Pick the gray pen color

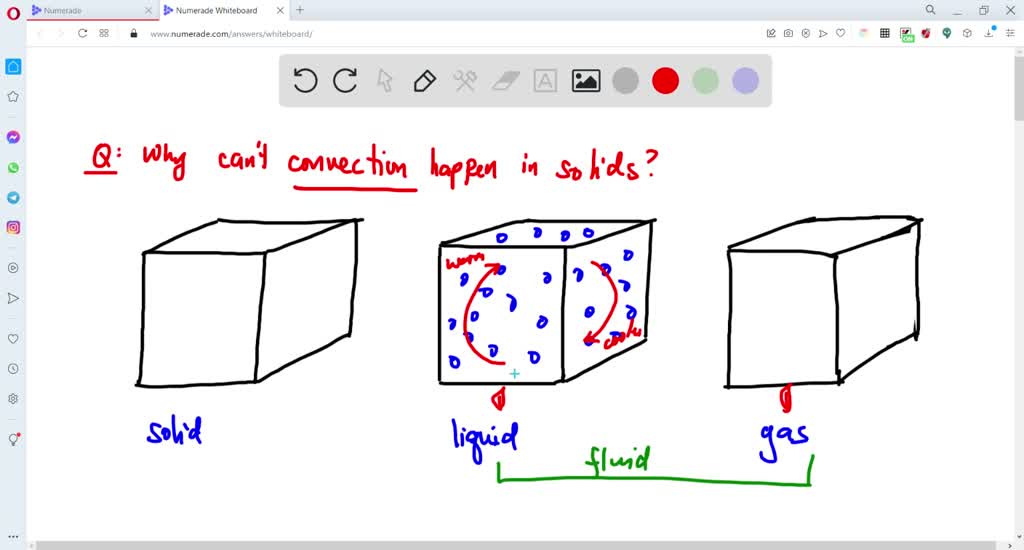tap(626, 81)
